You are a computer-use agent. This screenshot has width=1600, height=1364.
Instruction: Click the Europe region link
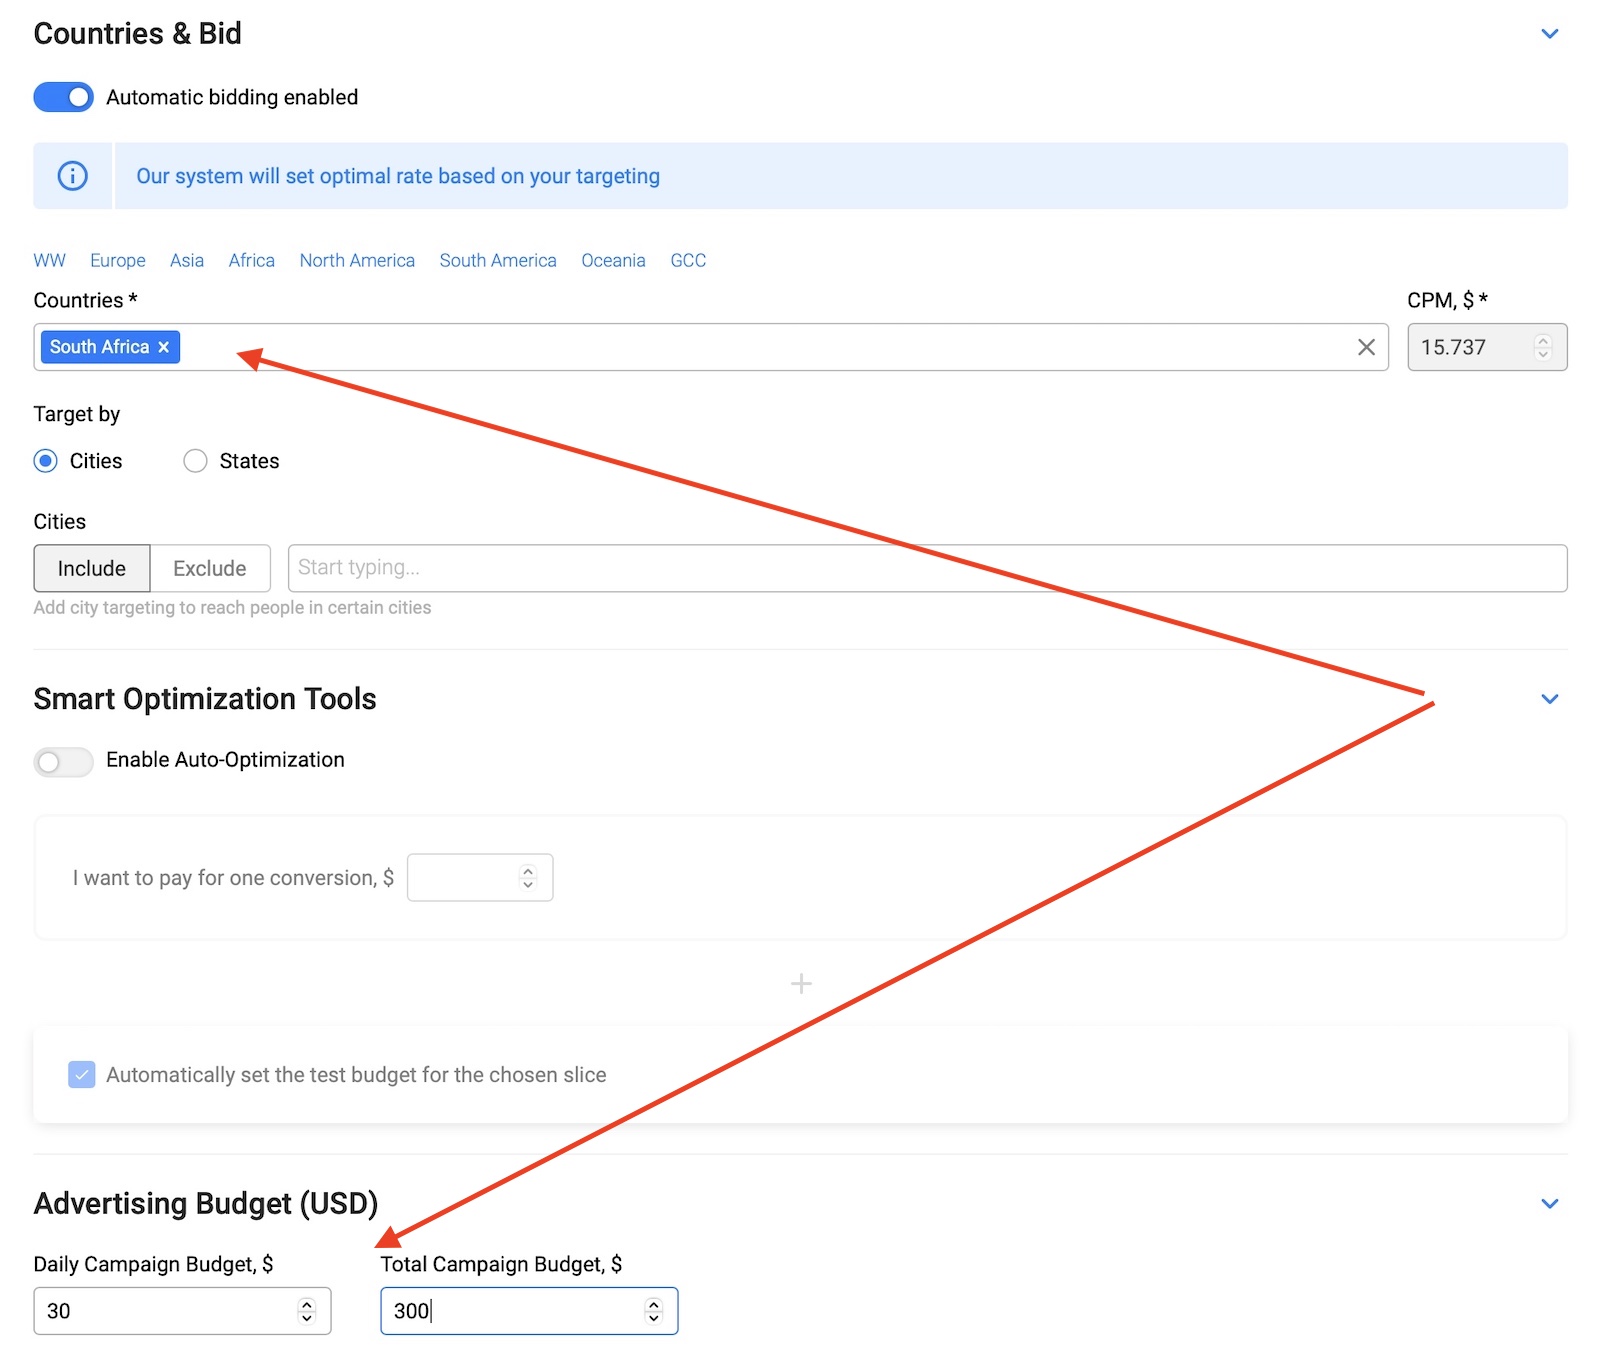(118, 261)
